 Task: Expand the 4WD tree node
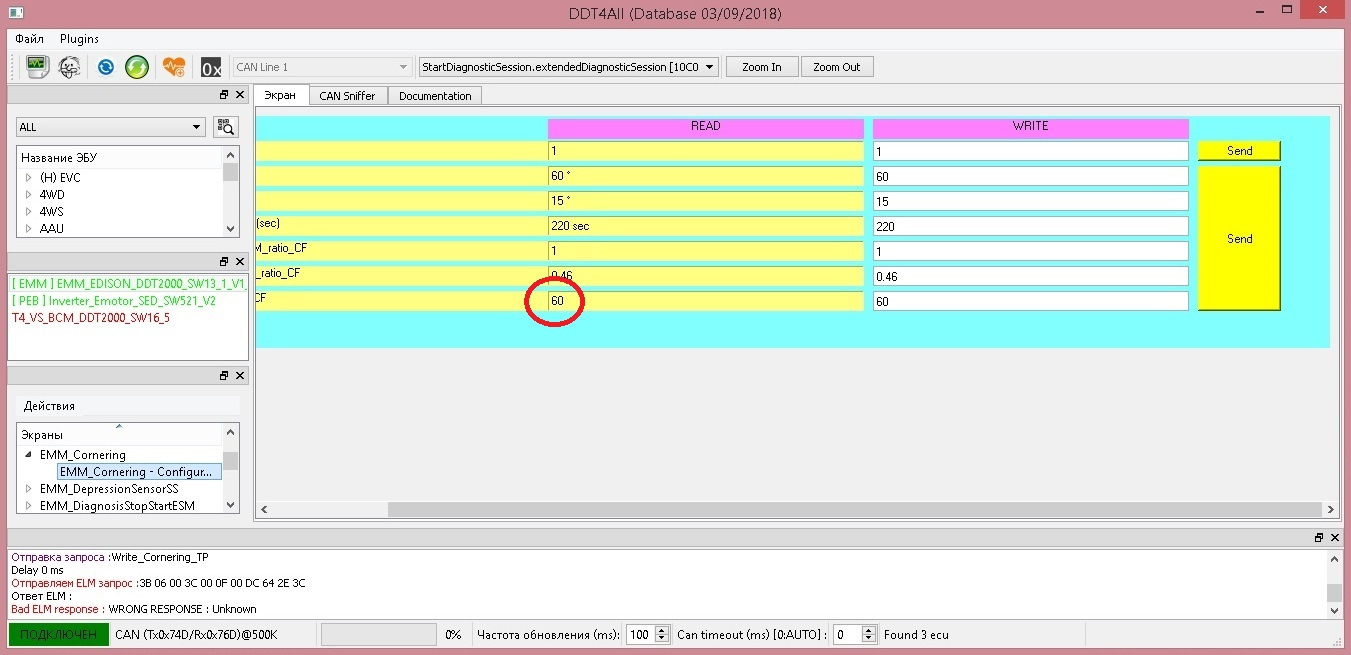28,195
